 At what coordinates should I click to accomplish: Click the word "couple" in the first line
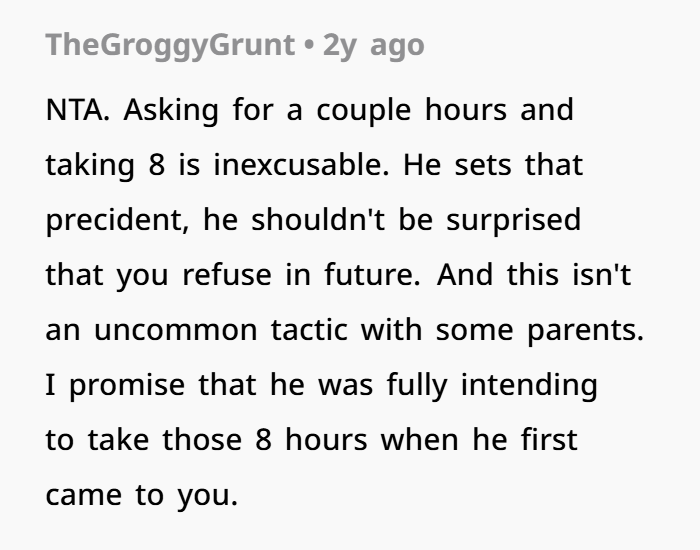[x=363, y=111]
